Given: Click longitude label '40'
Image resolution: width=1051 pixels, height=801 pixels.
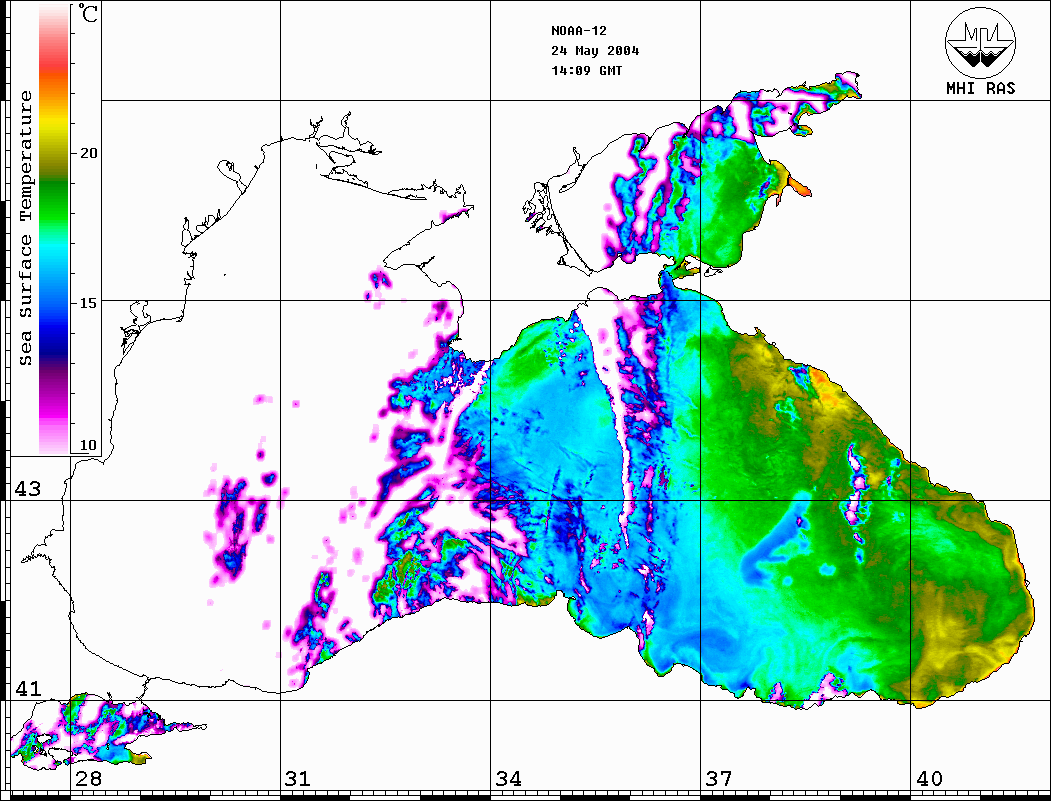Looking at the screenshot, I should point(929,778).
